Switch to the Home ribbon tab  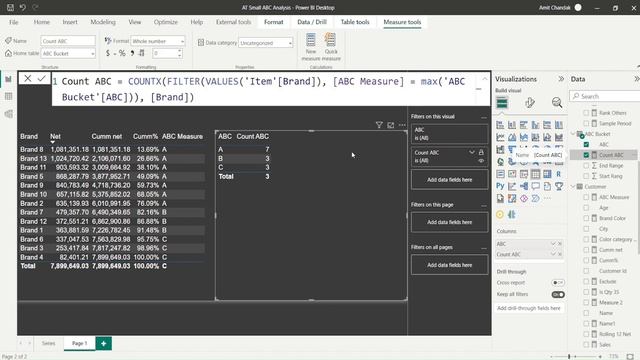[42, 22]
